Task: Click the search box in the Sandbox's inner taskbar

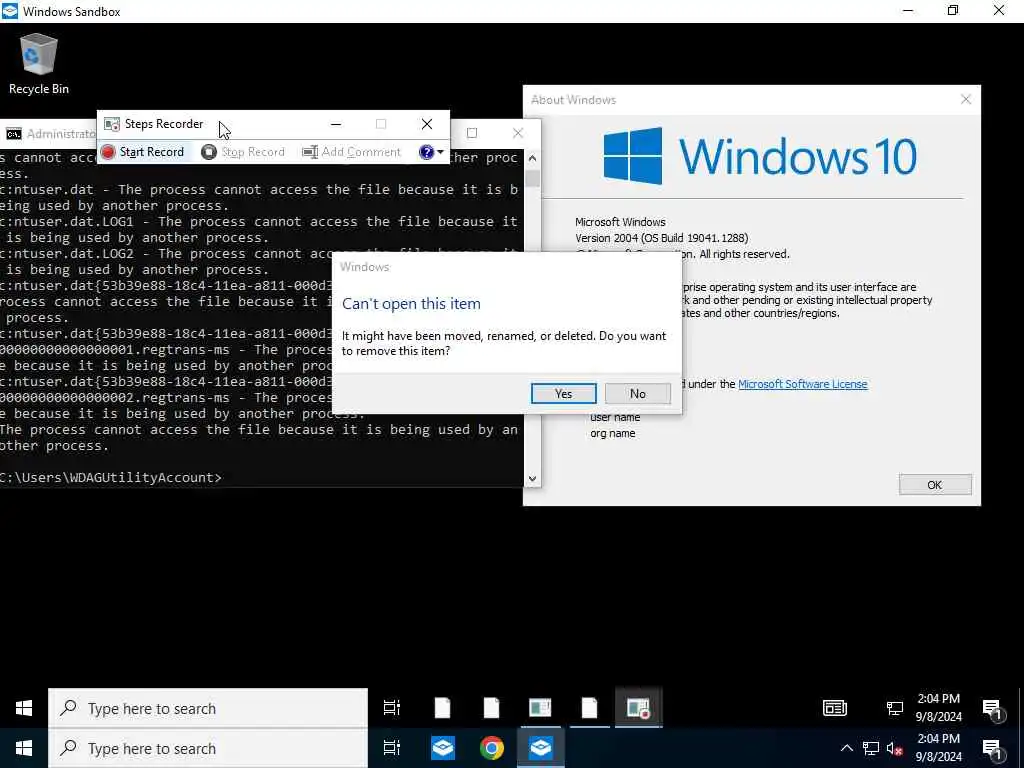Action: [x=208, y=708]
